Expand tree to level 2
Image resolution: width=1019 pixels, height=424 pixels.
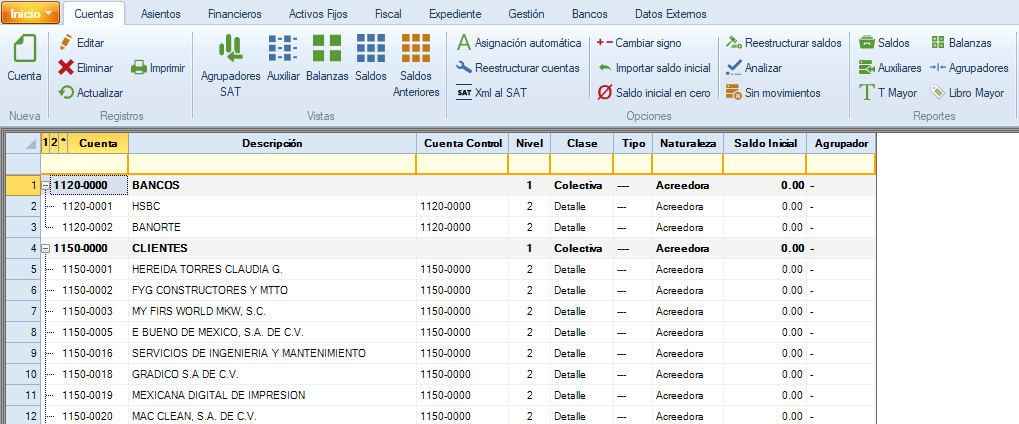(54, 143)
